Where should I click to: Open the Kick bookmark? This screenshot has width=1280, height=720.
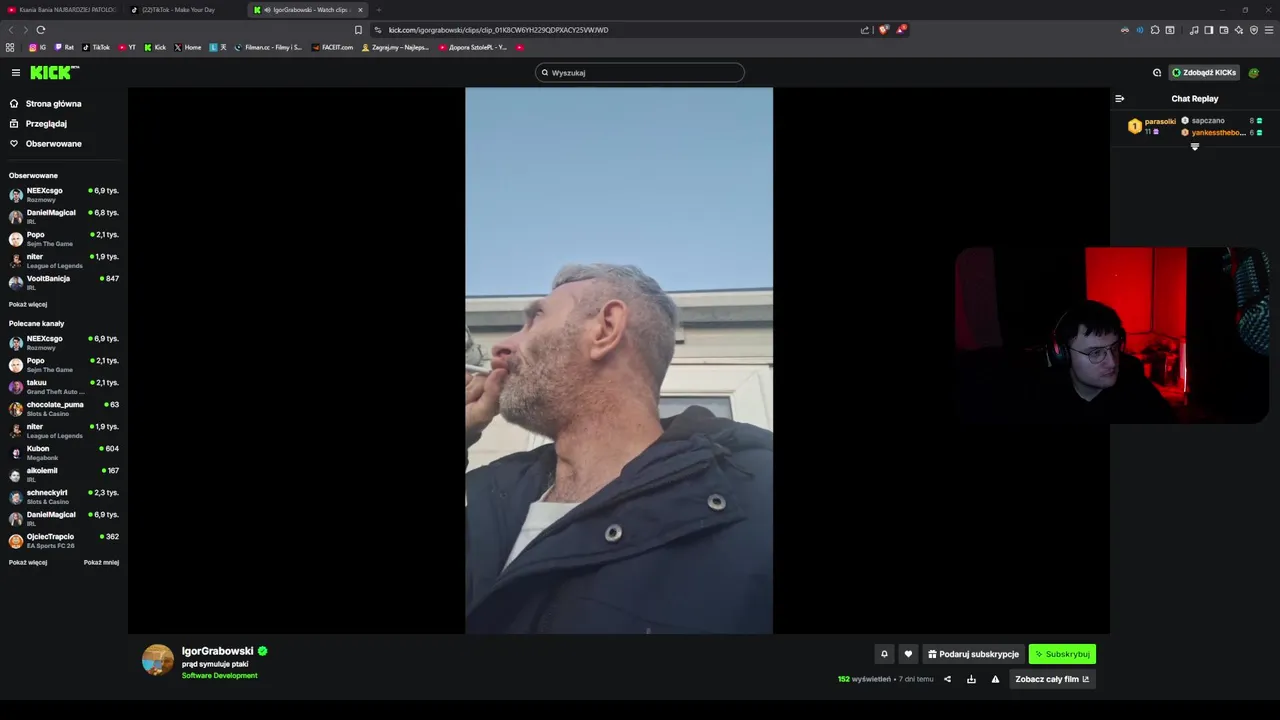tap(155, 47)
